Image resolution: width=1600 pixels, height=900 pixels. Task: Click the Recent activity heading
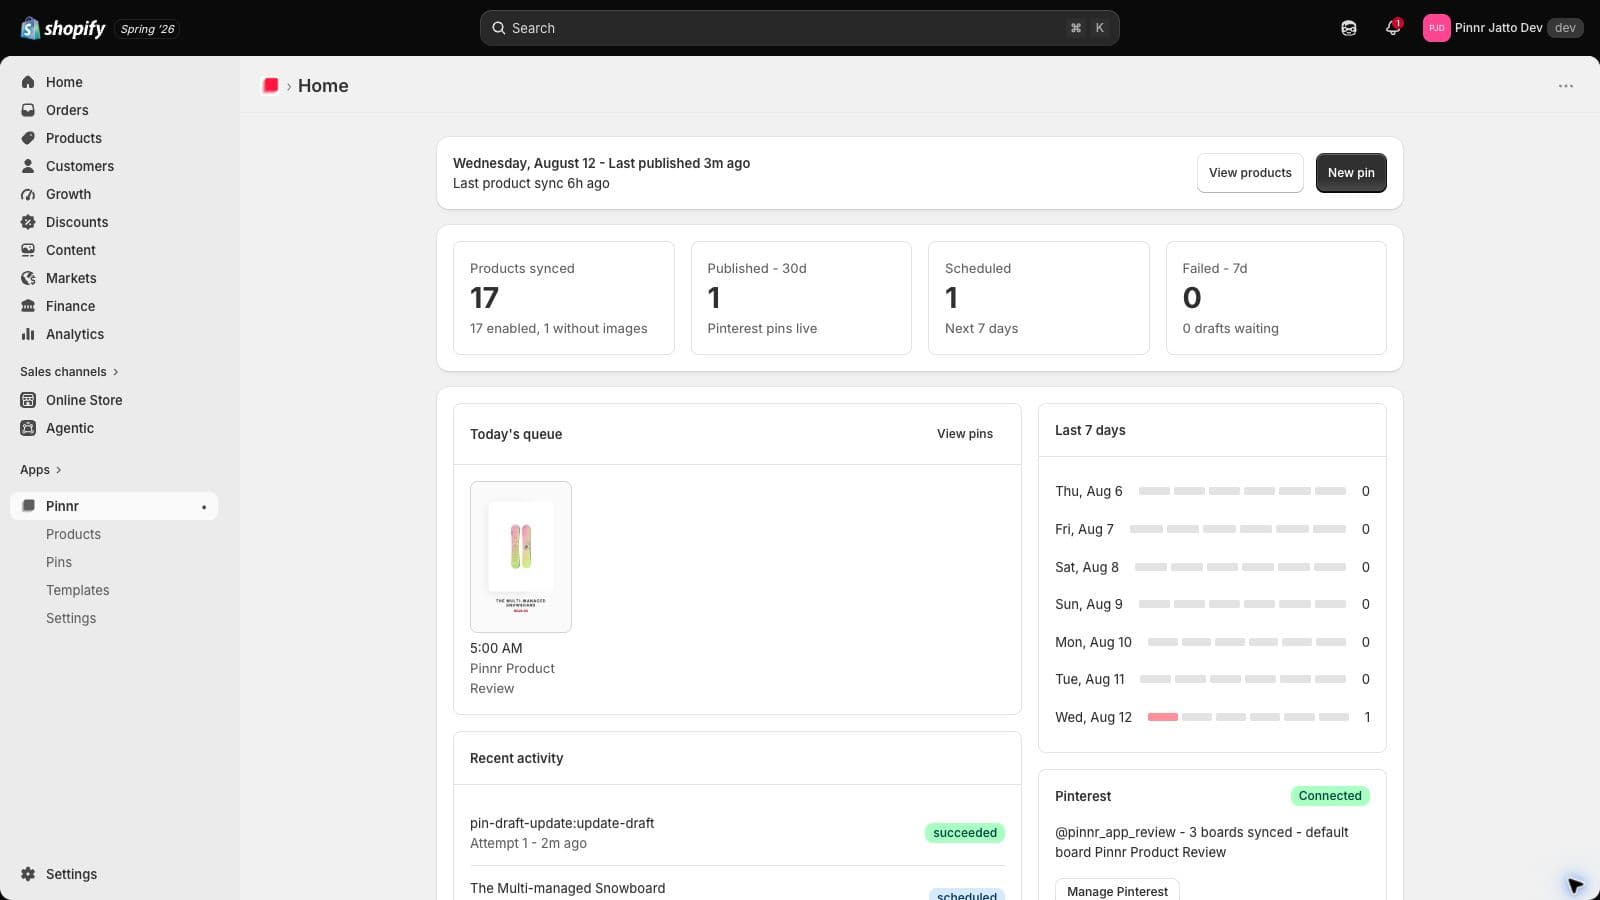coord(516,758)
